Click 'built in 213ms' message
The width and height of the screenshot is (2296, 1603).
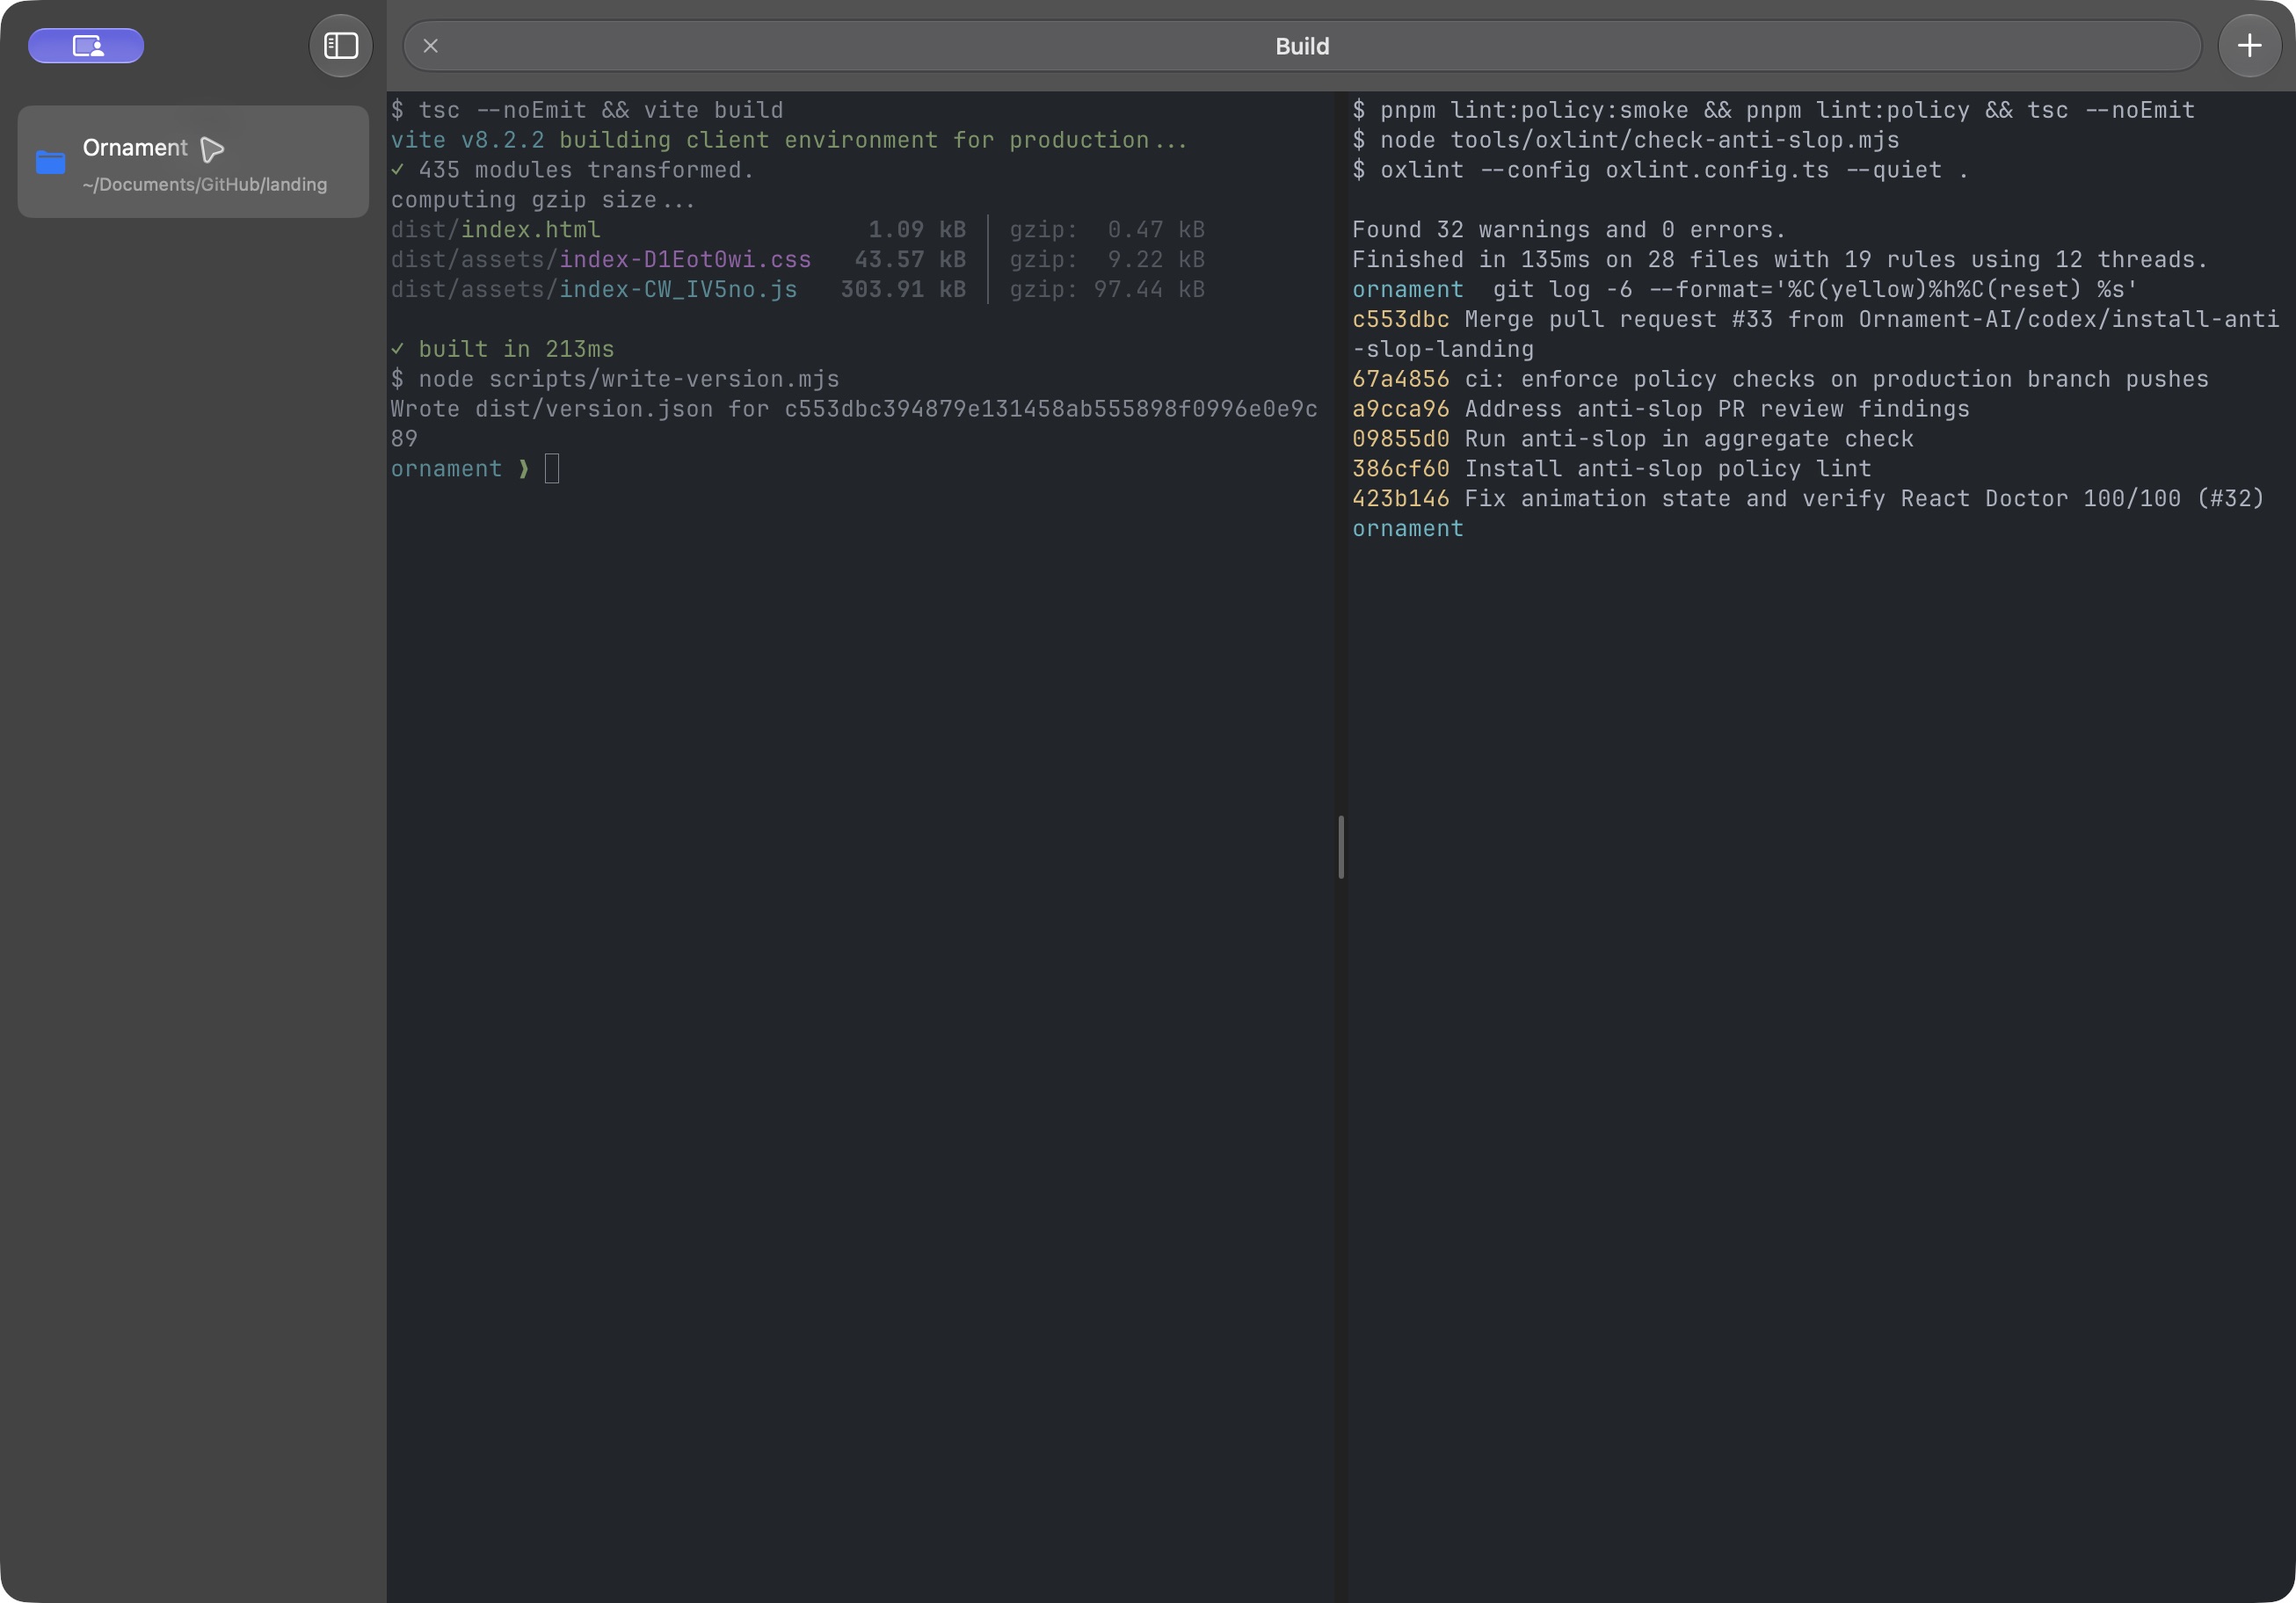point(516,350)
